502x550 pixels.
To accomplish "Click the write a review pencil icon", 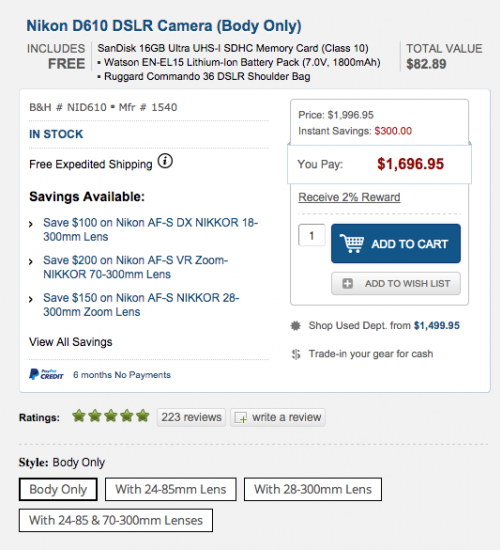I will click(241, 418).
